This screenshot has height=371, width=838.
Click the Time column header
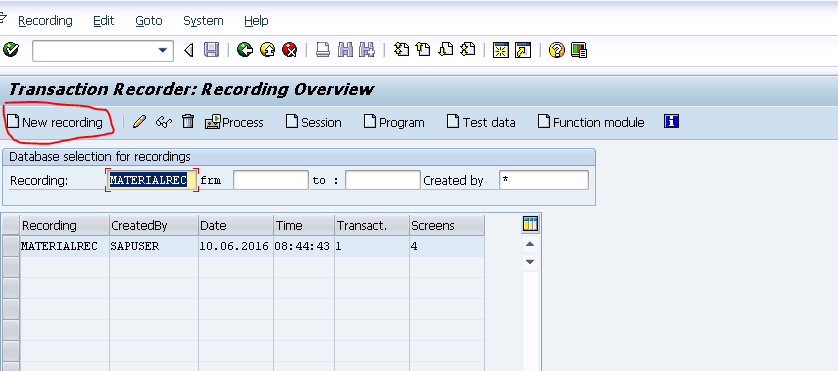coord(304,226)
